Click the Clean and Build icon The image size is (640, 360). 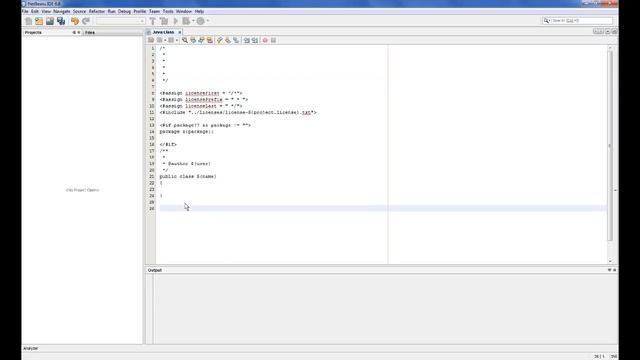pos(164,21)
